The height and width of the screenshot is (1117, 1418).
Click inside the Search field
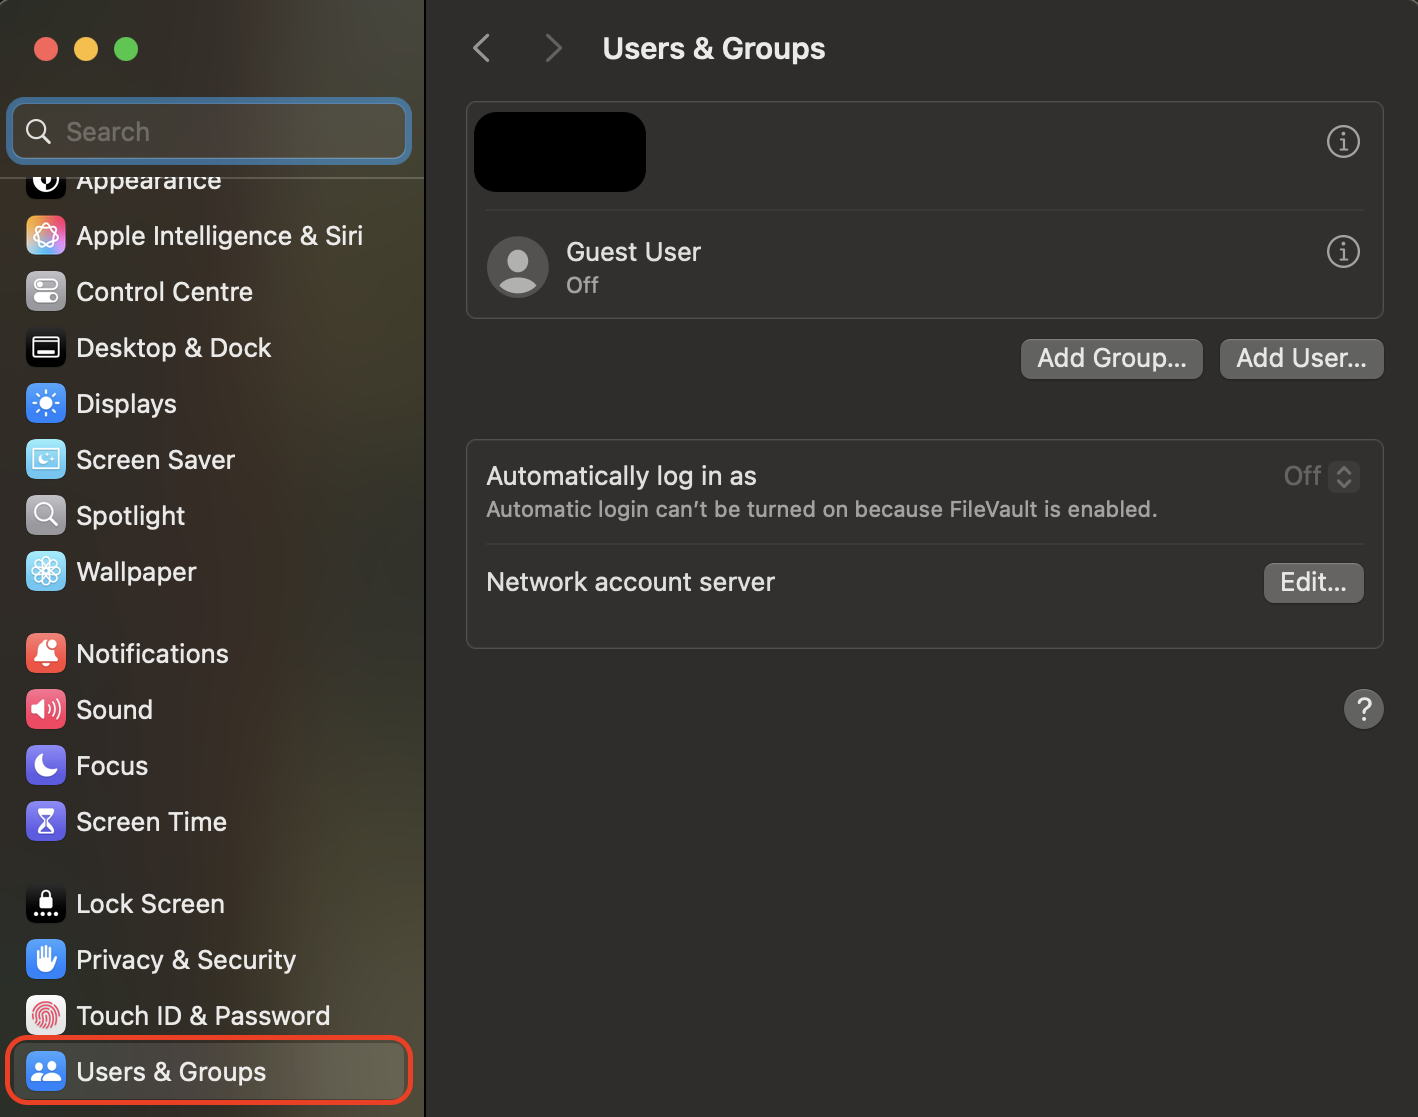[208, 131]
